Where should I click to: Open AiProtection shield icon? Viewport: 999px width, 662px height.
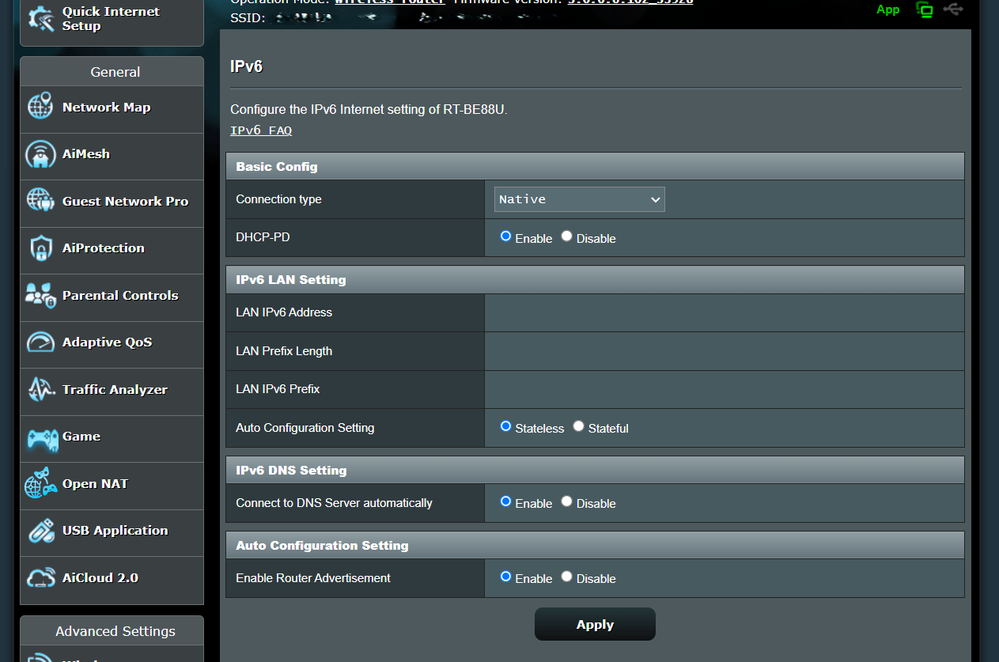click(x=40, y=248)
